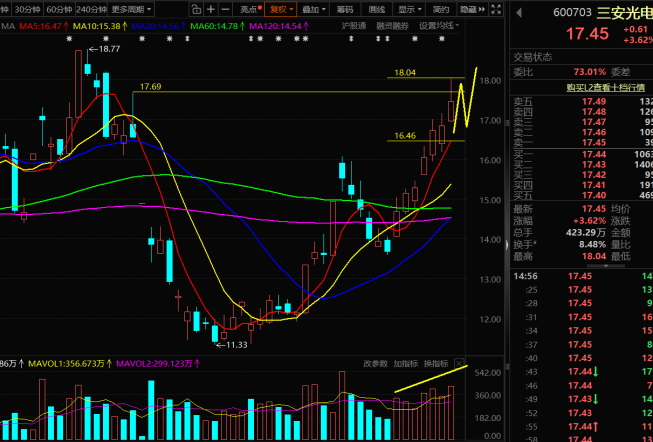Image resolution: width=653 pixels, height=442 pixels.
Task: Click 改参数 in volume pane
Action: (375, 363)
